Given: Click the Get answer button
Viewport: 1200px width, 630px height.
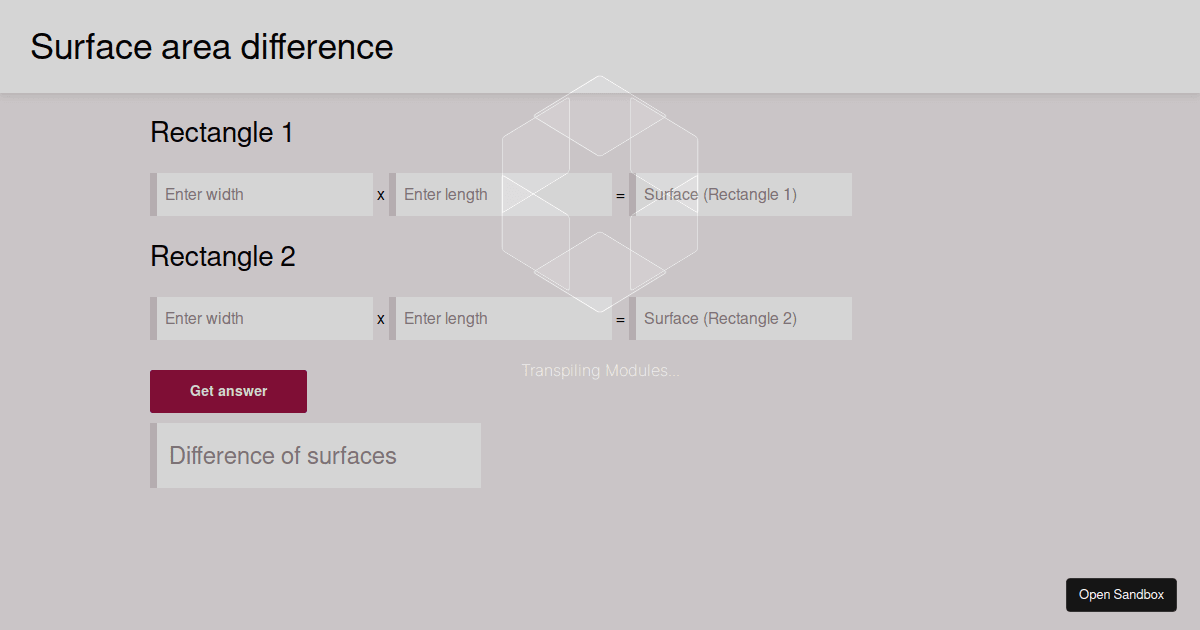Looking at the screenshot, I should (x=228, y=391).
